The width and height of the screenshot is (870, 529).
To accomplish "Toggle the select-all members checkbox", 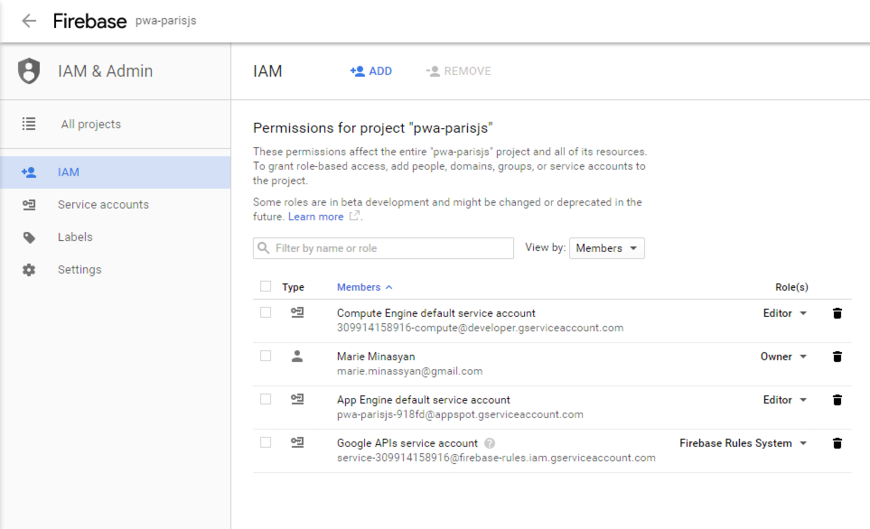I will tap(265, 287).
